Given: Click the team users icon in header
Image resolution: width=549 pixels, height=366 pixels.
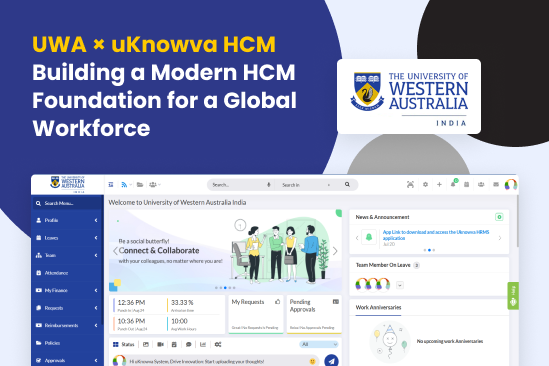Looking at the screenshot, I should coord(481,184).
